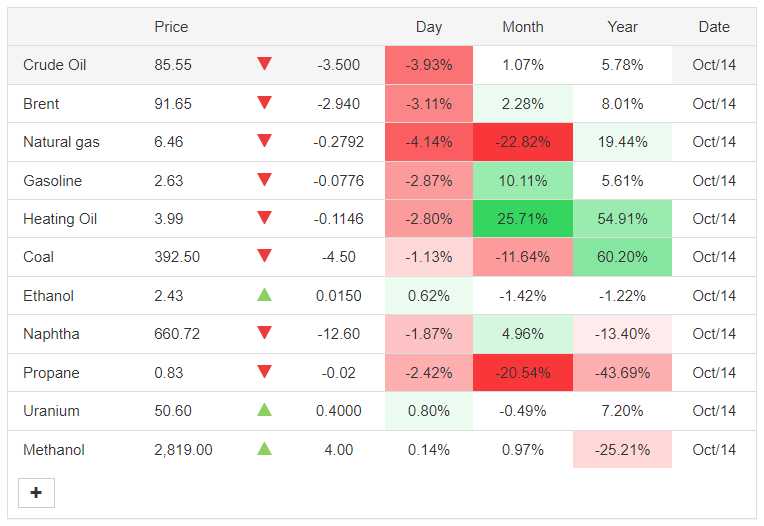Open the Crude Oil commodity link

55,65
